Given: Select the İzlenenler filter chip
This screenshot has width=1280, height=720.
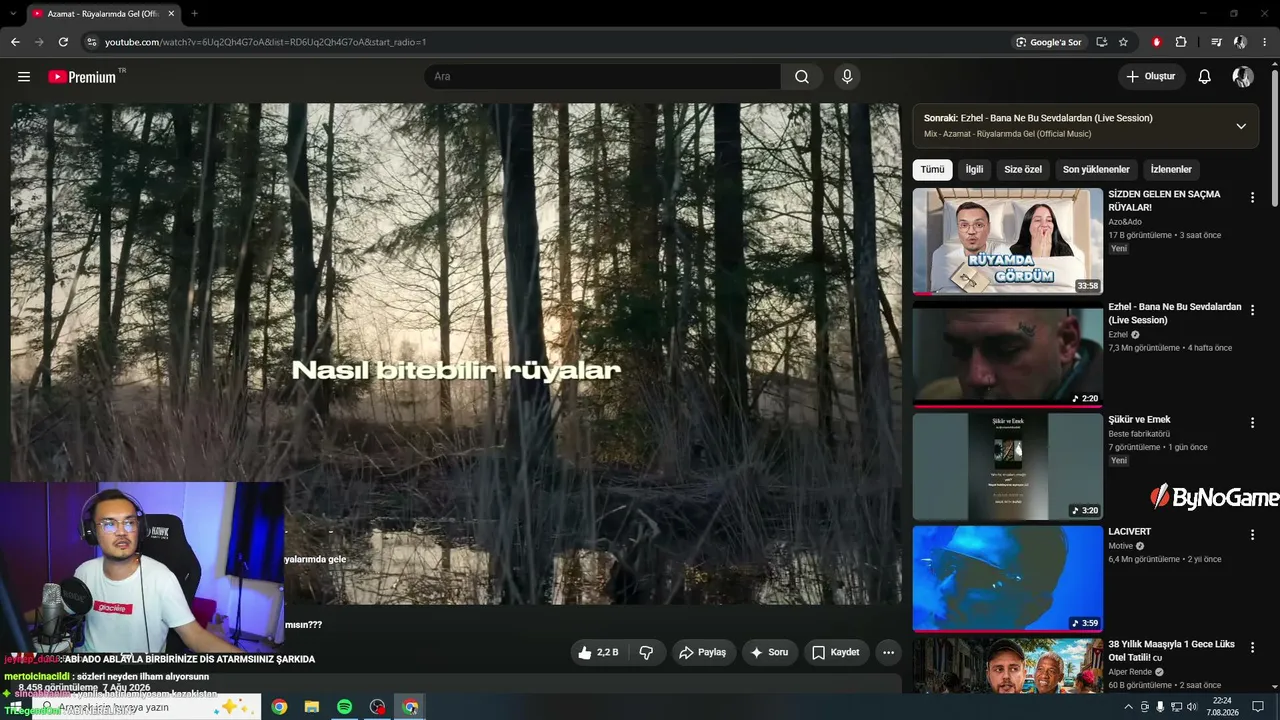Looking at the screenshot, I should [1171, 170].
